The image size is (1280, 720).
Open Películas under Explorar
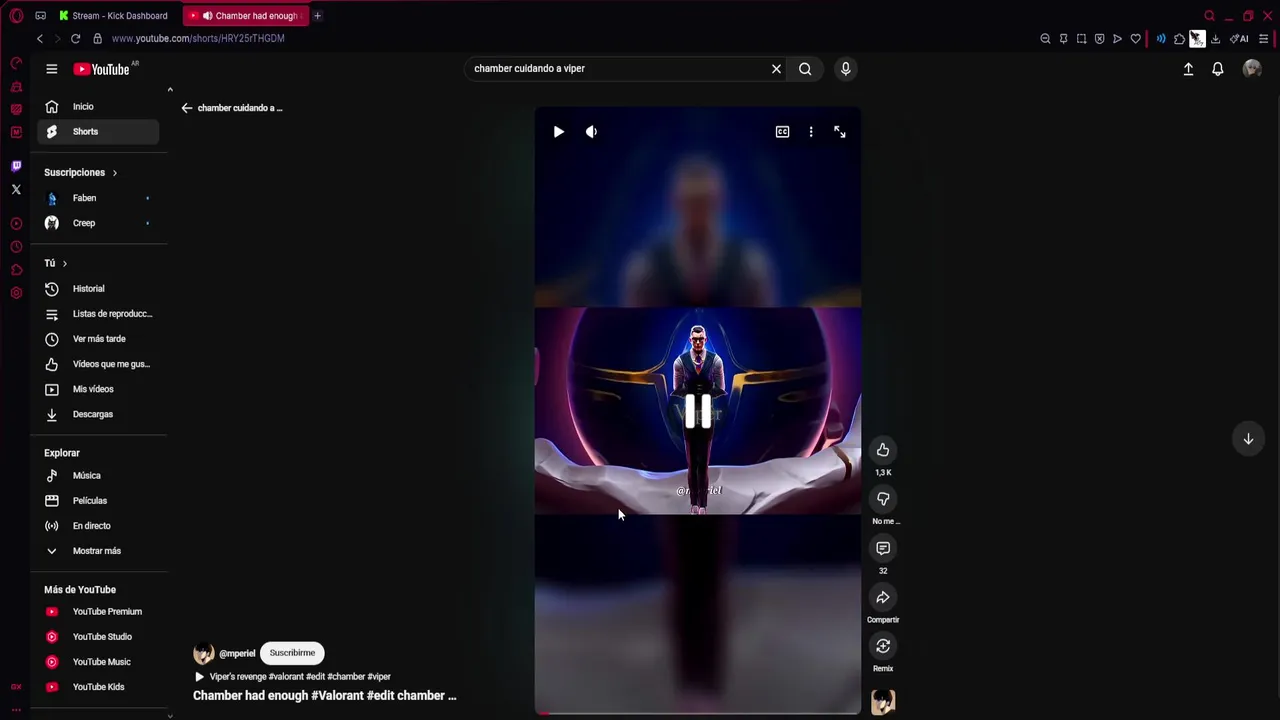click(98, 501)
